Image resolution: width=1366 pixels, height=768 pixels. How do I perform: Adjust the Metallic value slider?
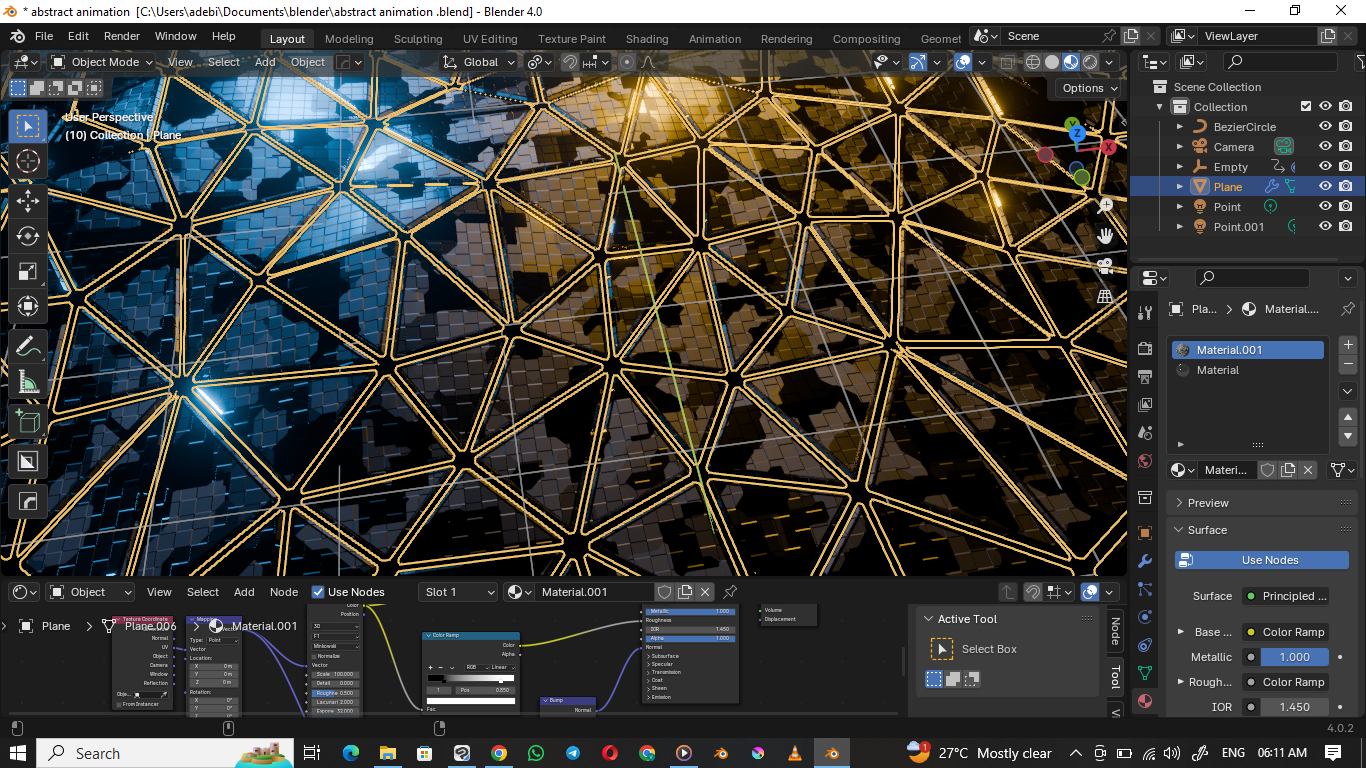click(1294, 657)
